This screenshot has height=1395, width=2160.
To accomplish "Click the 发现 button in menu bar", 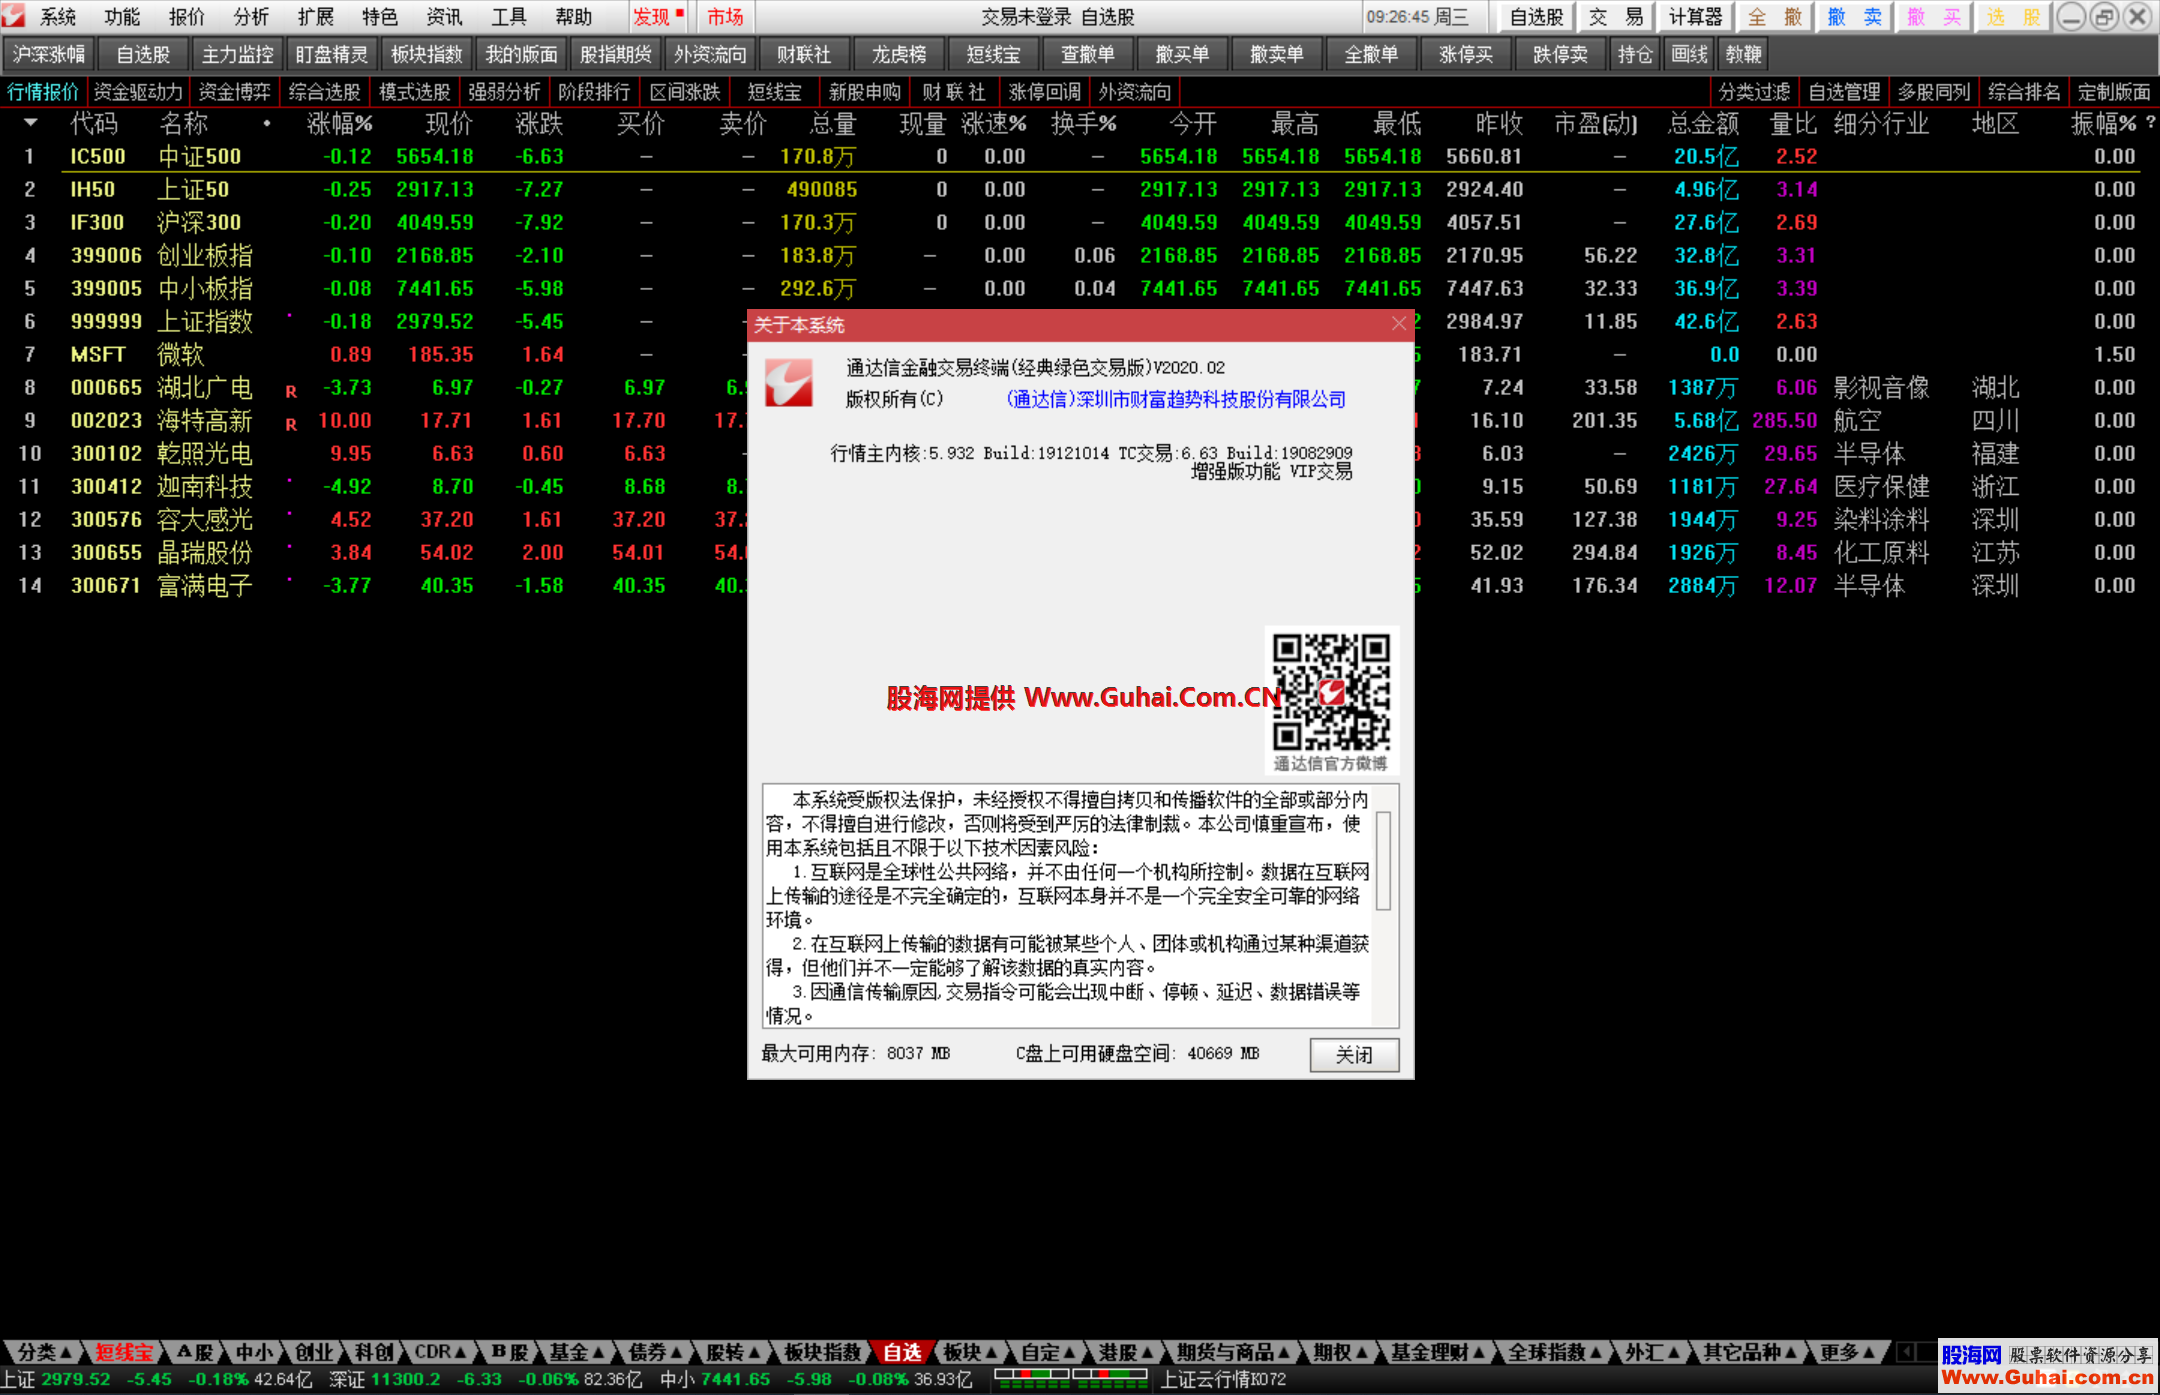I will [658, 17].
